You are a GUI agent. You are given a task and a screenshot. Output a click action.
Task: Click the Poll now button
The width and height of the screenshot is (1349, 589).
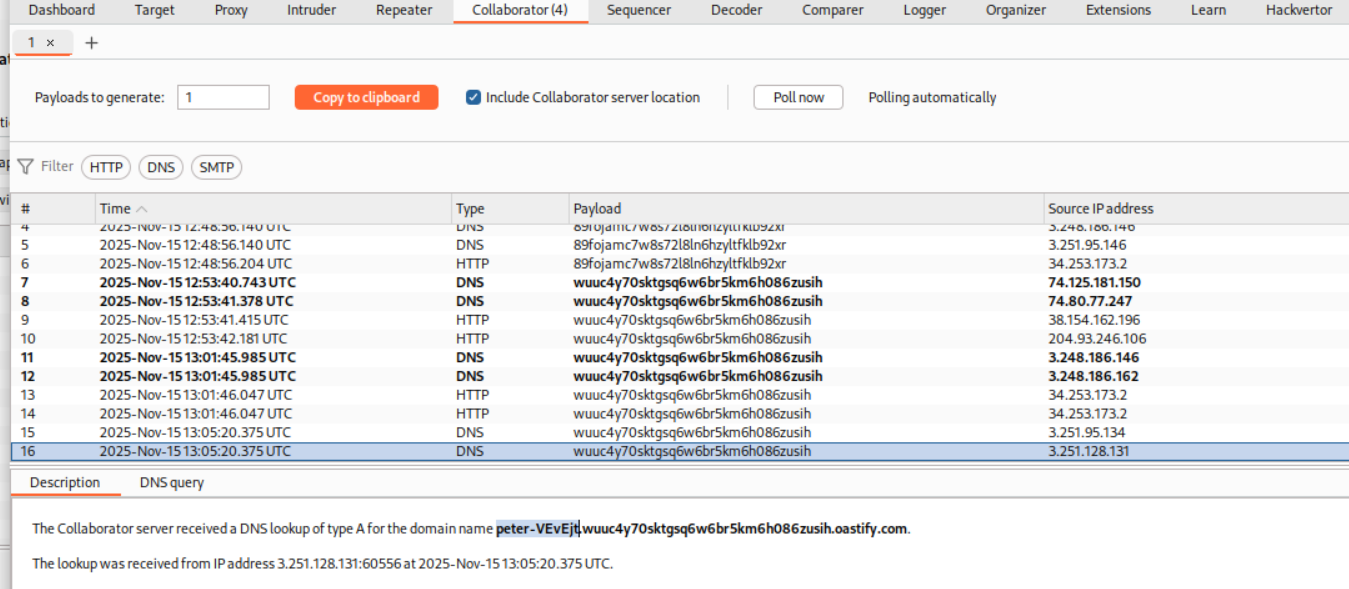(798, 98)
